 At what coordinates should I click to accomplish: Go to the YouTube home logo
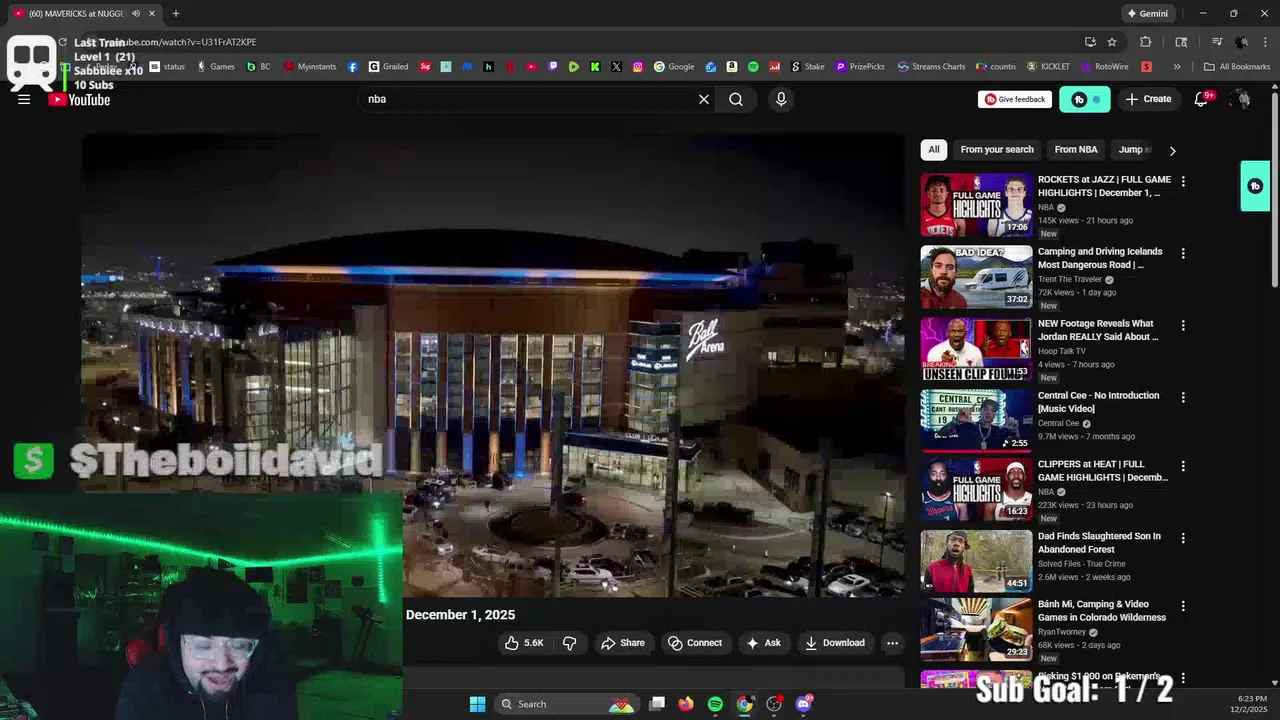80,99
